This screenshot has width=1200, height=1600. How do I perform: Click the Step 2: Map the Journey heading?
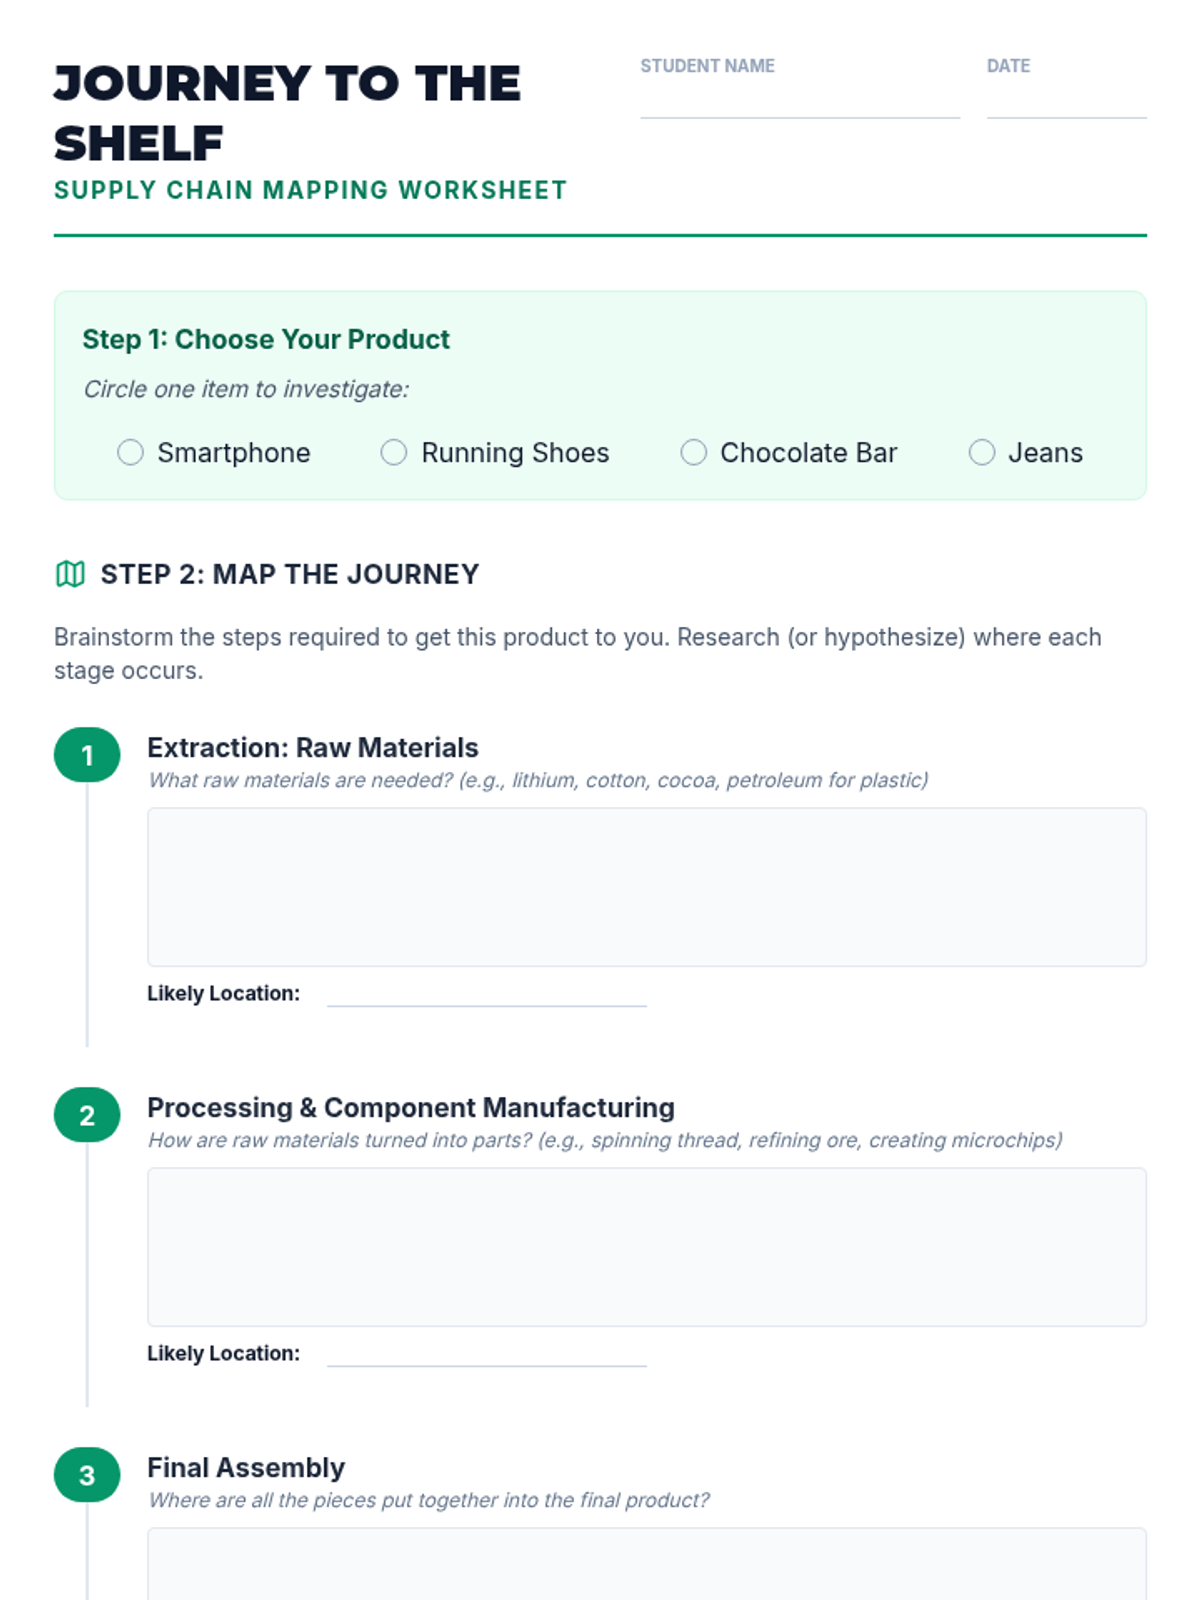tap(290, 574)
